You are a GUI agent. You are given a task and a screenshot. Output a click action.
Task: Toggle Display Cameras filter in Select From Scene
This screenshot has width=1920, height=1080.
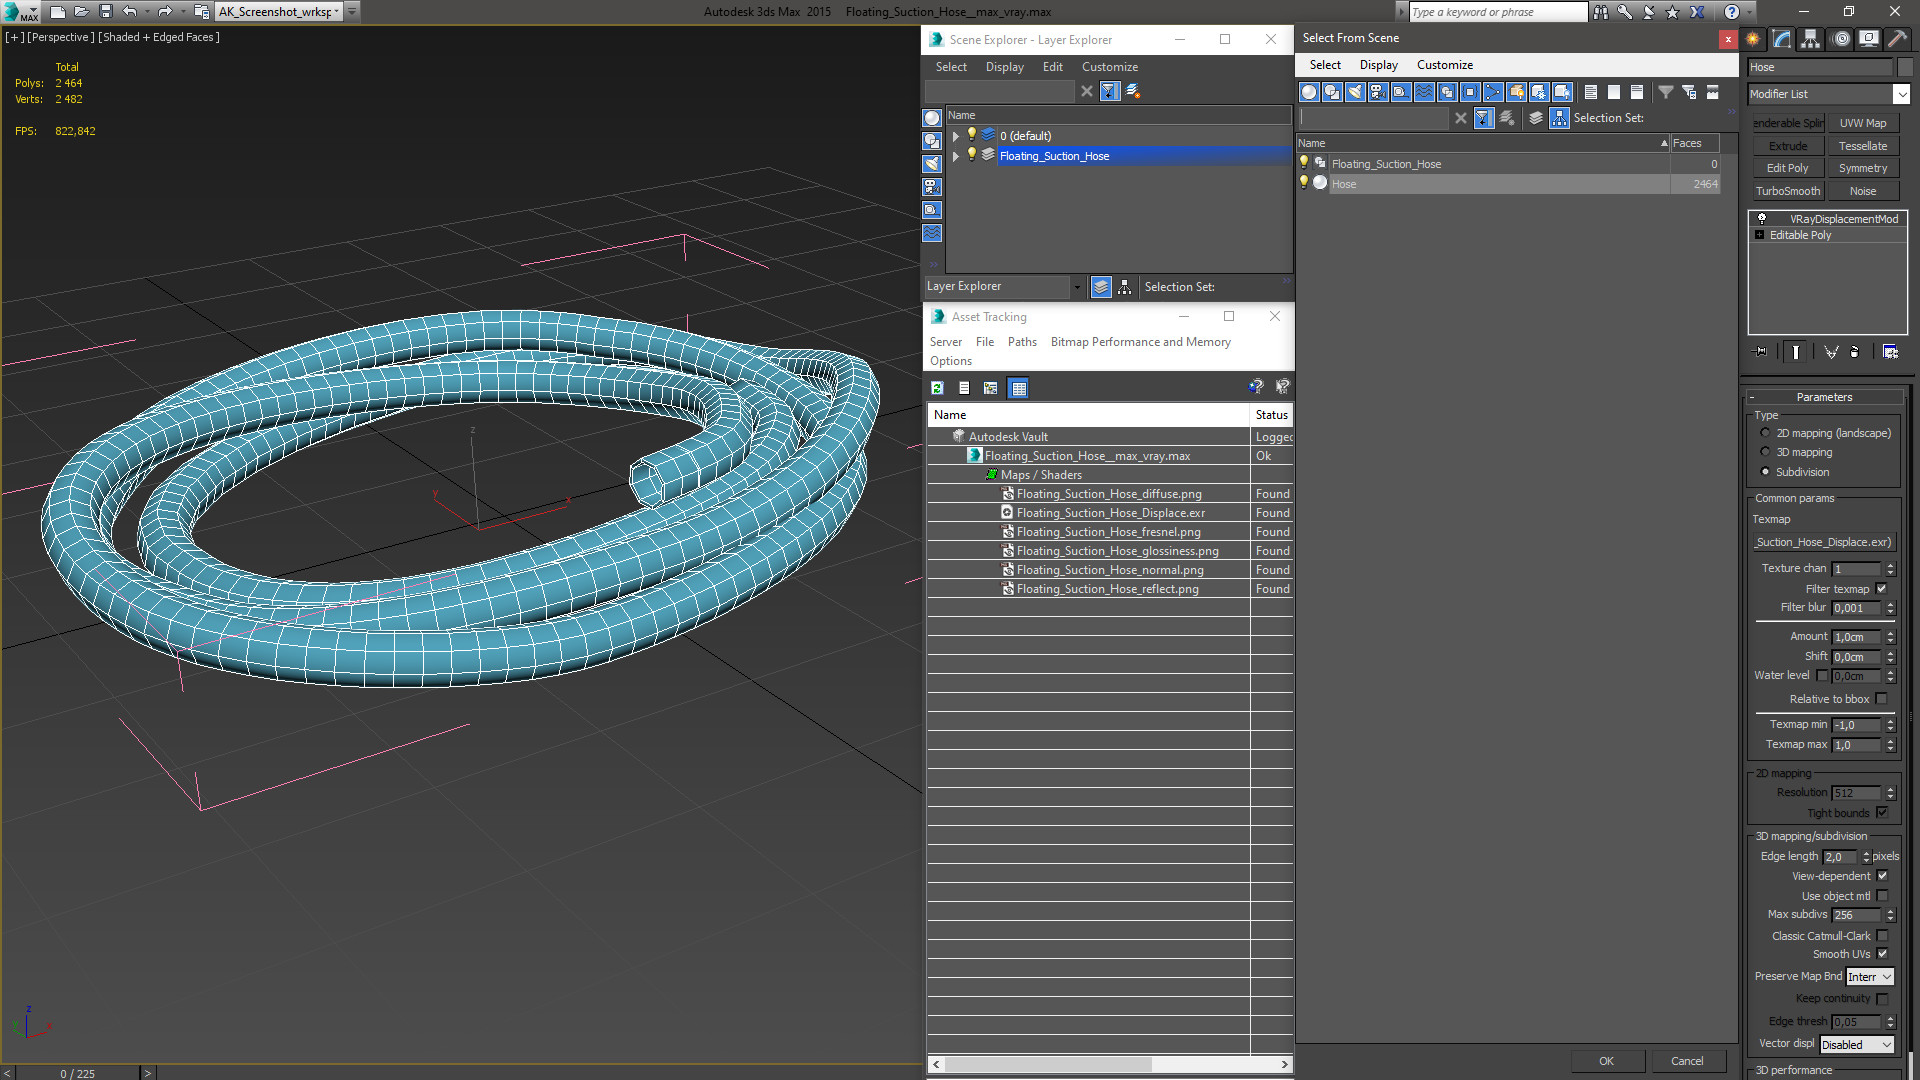pyautogui.click(x=1378, y=92)
